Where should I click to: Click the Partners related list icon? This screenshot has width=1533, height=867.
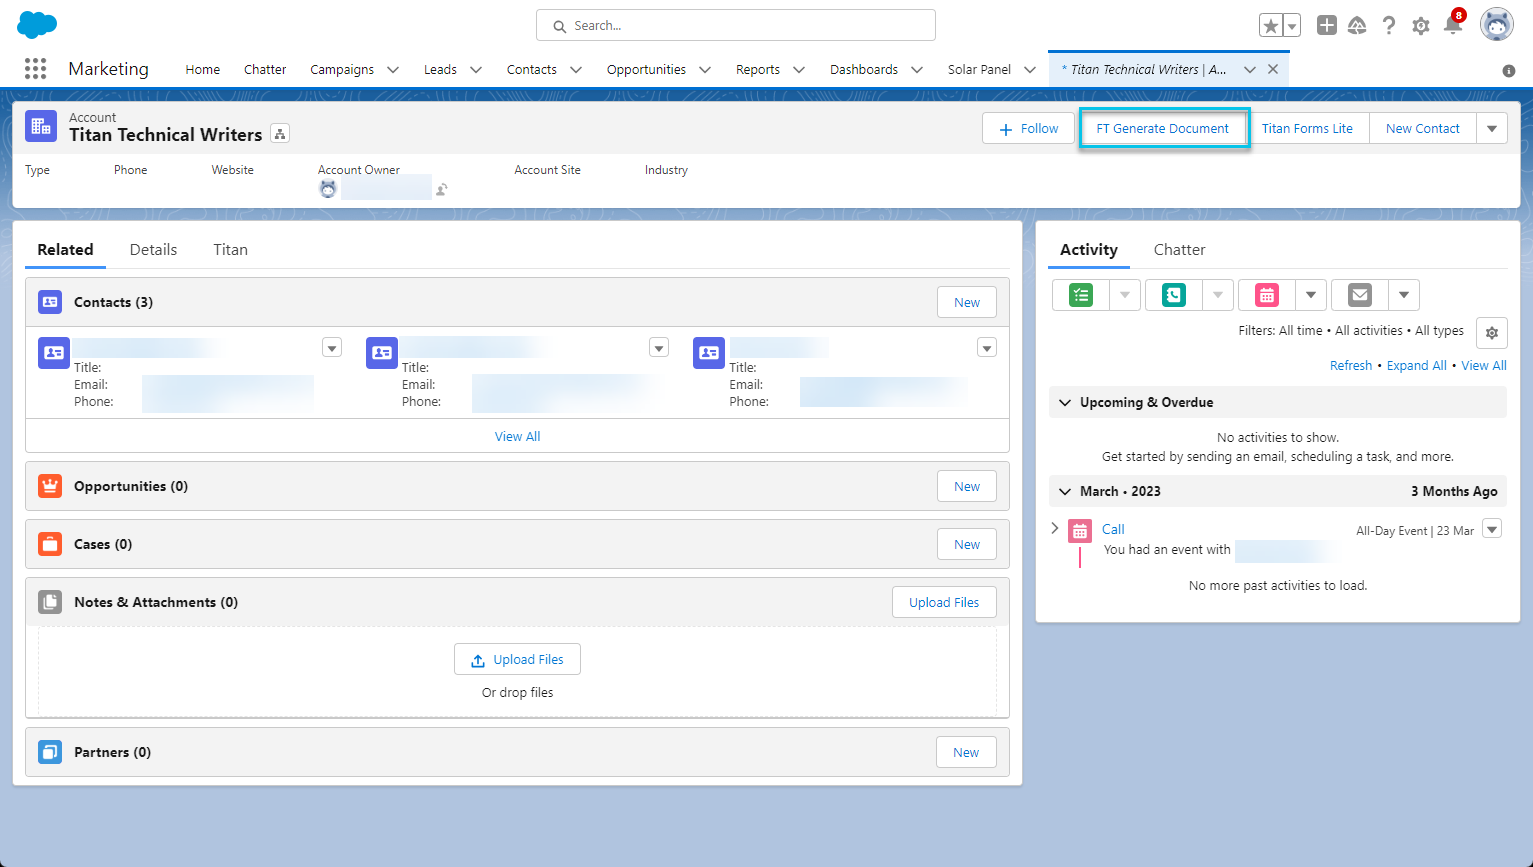pyautogui.click(x=50, y=752)
